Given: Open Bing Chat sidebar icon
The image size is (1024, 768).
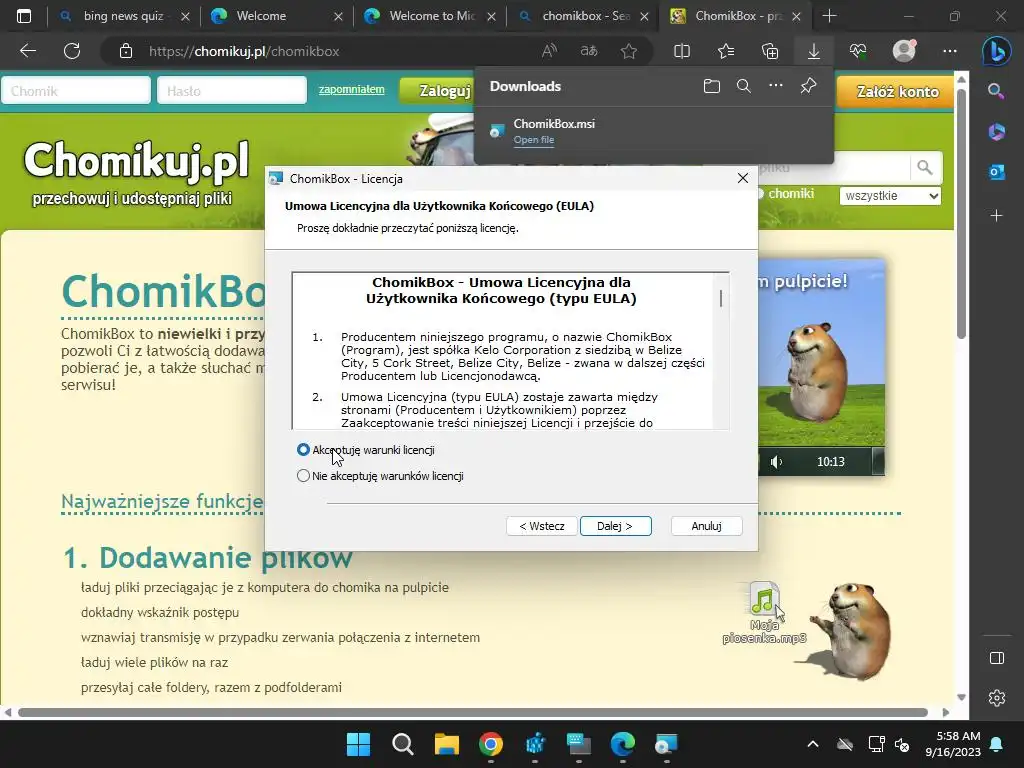Looking at the screenshot, I should [997, 52].
